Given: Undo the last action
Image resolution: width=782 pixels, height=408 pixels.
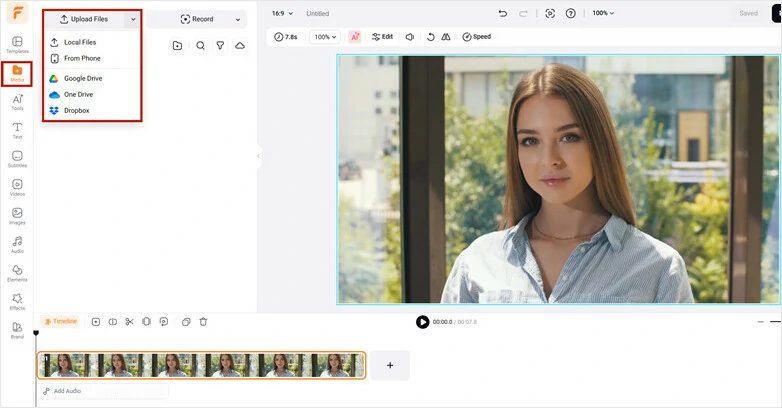Looking at the screenshot, I should pyautogui.click(x=503, y=13).
